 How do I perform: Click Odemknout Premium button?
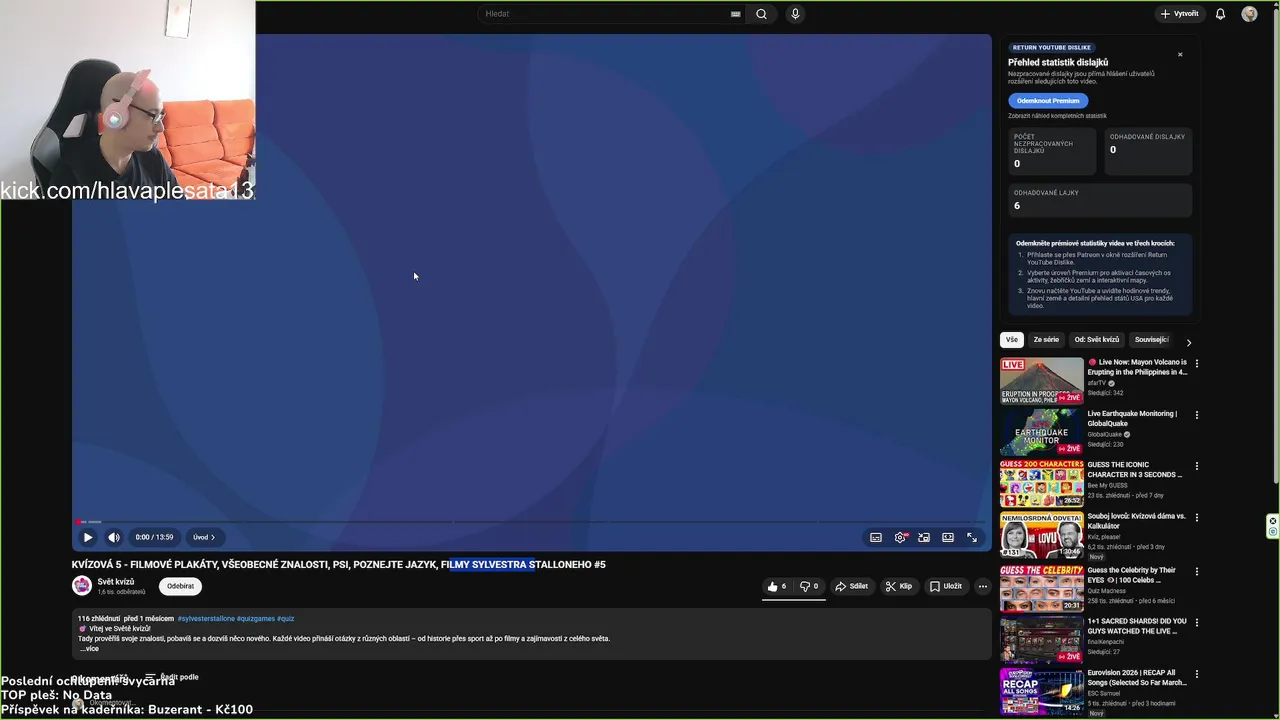coord(1048,101)
